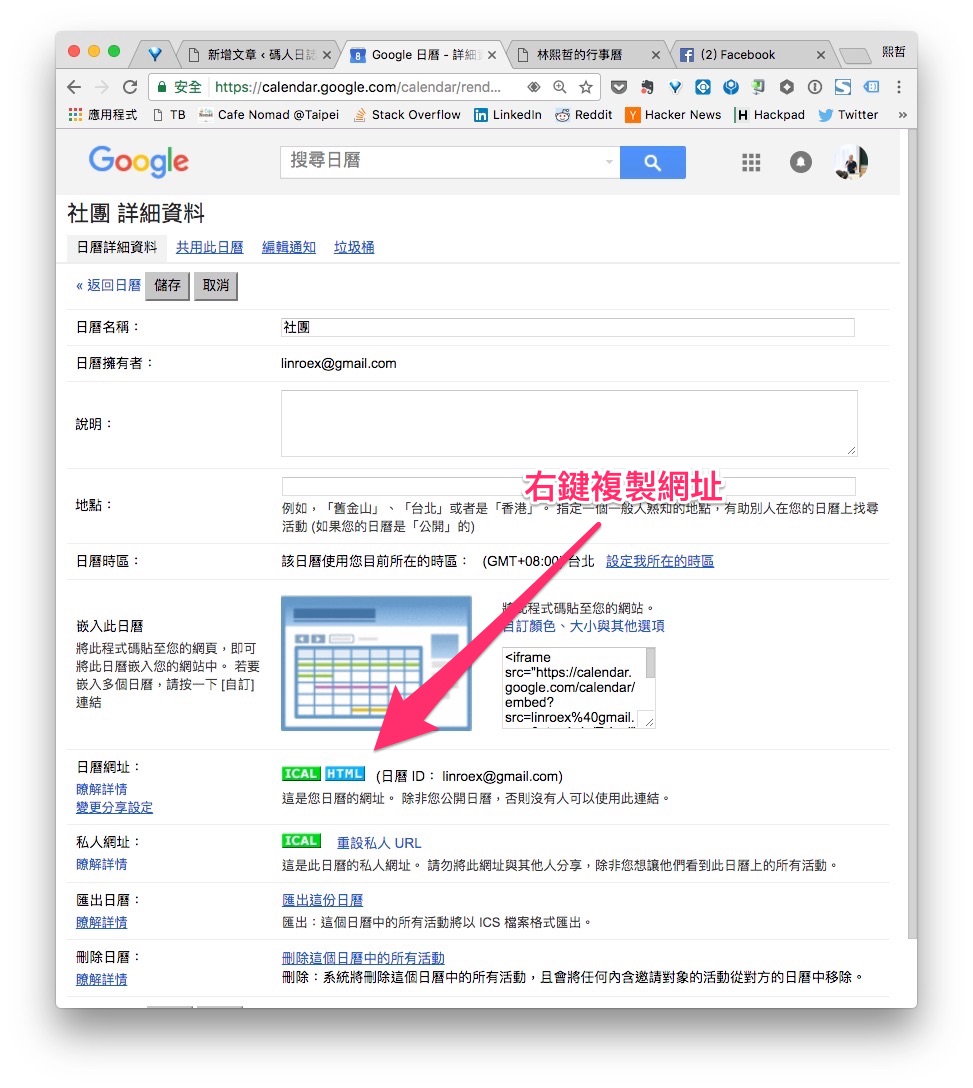Click the 重設私人 URL link
973x1088 pixels.
coord(379,842)
